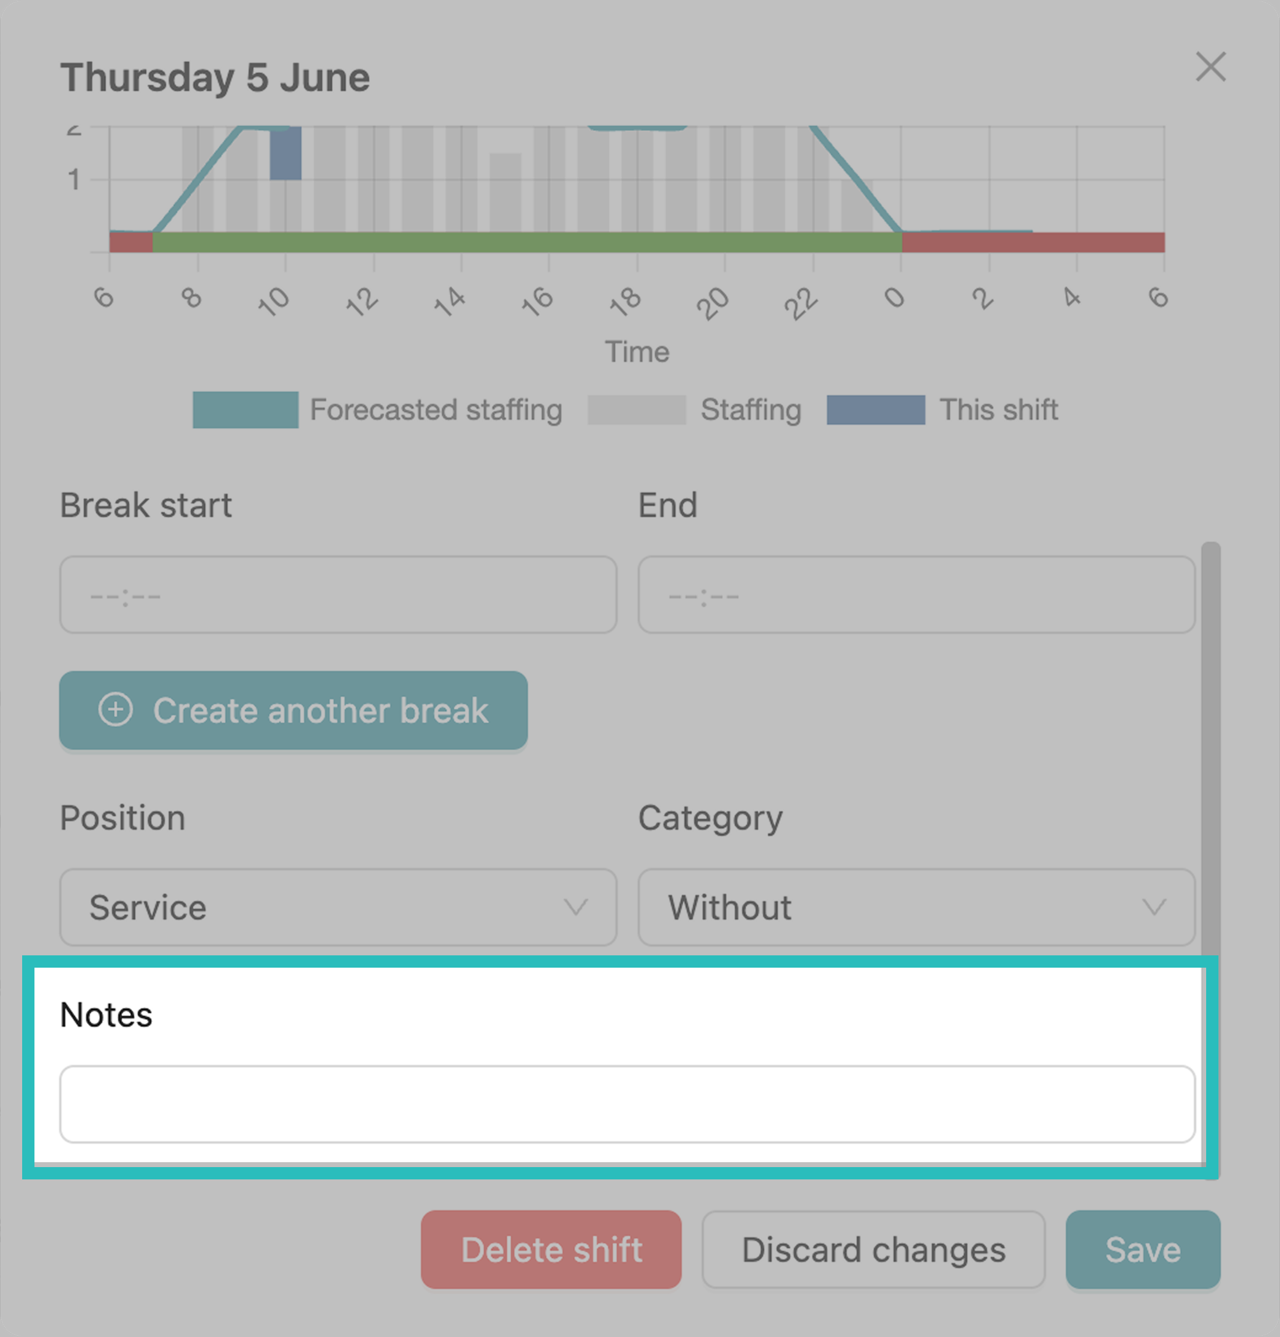Image resolution: width=1280 pixels, height=1337 pixels.
Task: Toggle the Staffing series legend label
Action: (x=751, y=410)
